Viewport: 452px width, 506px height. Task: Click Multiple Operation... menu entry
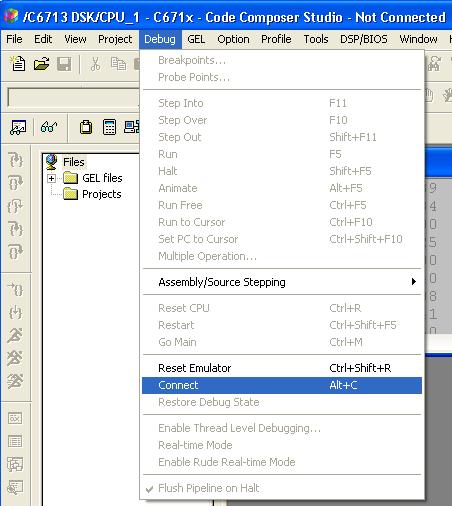click(x=282, y=256)
